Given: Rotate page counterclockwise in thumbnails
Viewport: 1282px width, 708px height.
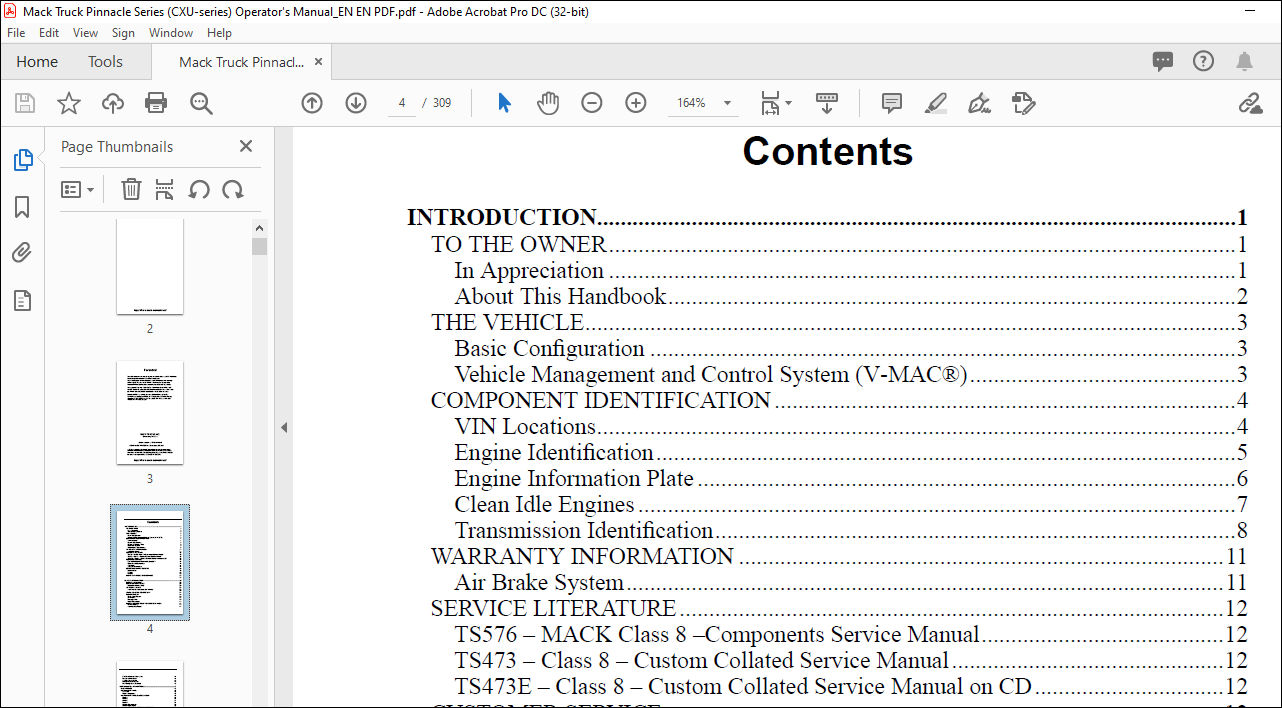Looking at the screenshot, I should pos(199,189).
